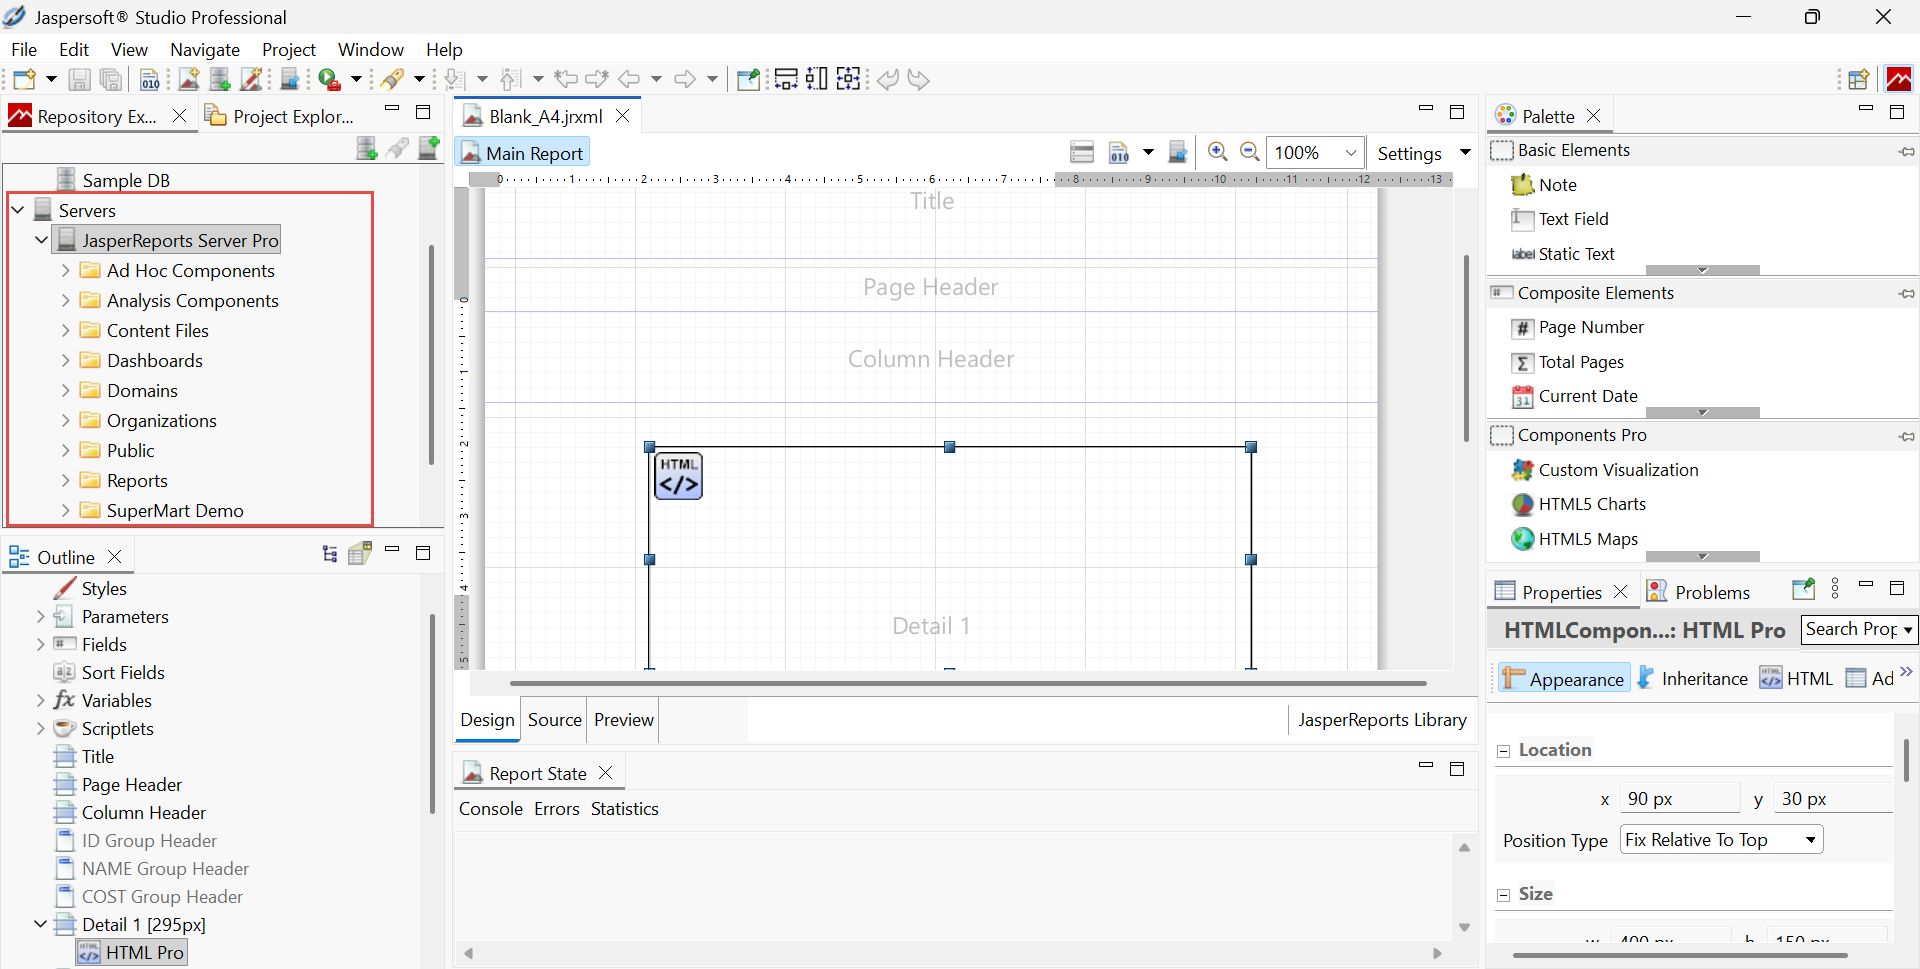Open the Position Type dropdown
1920x969 pixels.
pyautogui.click(x=1721, y=840)
